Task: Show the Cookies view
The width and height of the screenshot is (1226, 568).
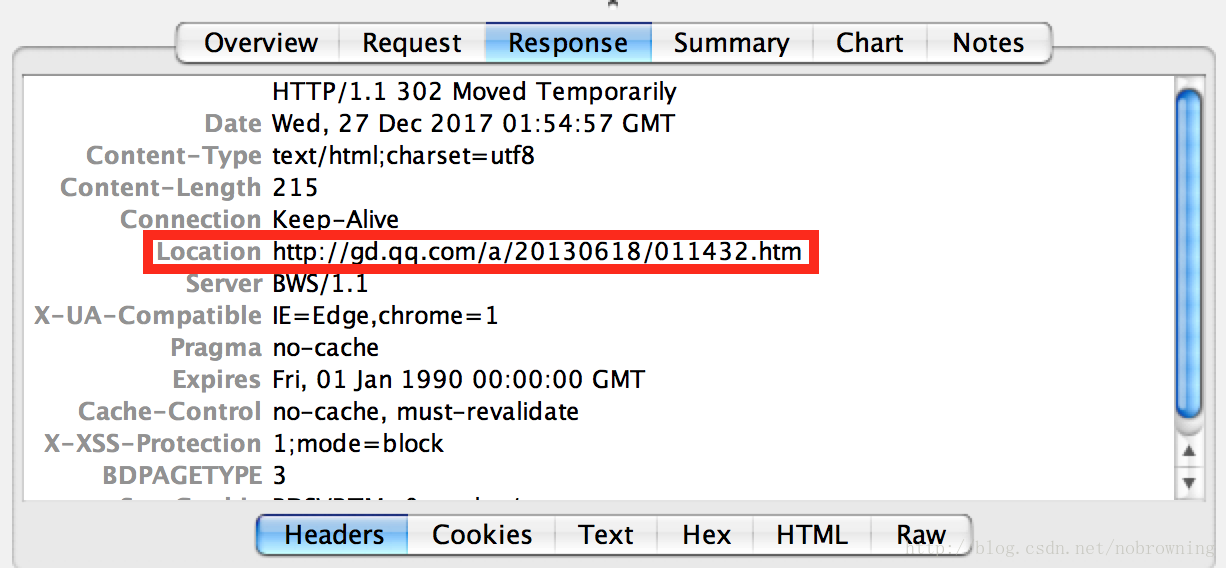Action: tap(482, 535)
